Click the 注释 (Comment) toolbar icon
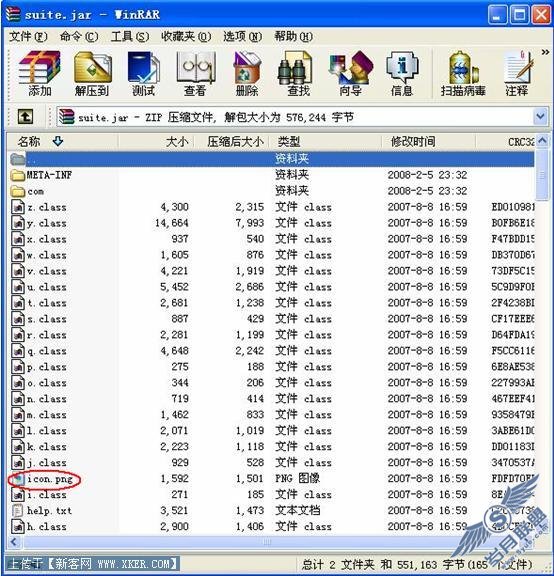Viewport: 554px width, 576px height. coord(517,73)
